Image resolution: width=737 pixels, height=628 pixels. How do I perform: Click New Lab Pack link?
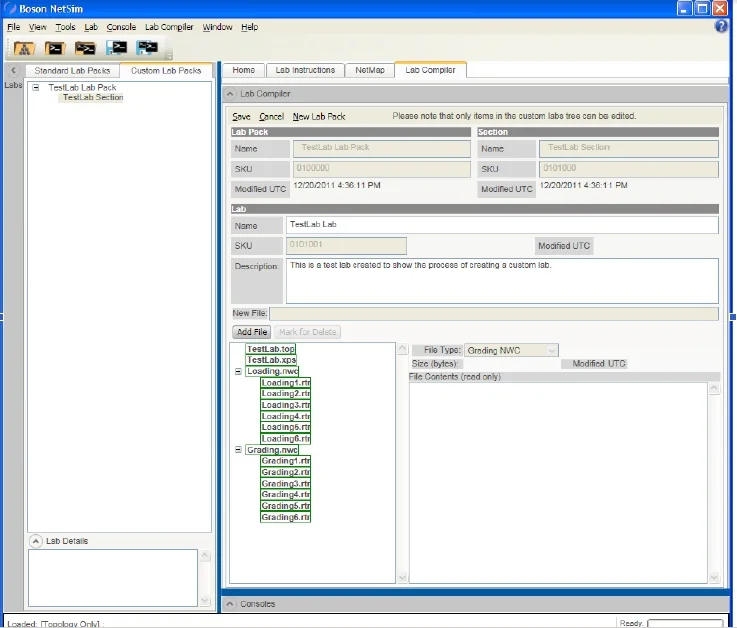[319, 117]
